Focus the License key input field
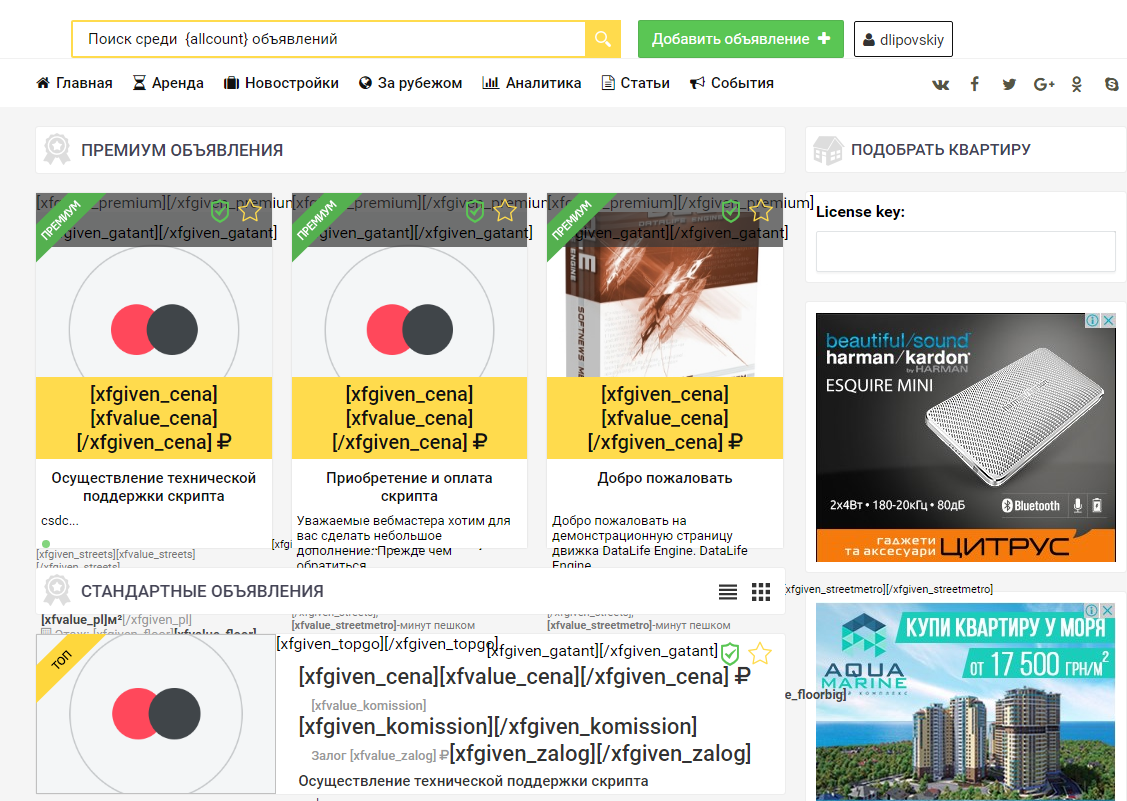The height and width of the screenshot is (801, 1127). pos(965,251)
